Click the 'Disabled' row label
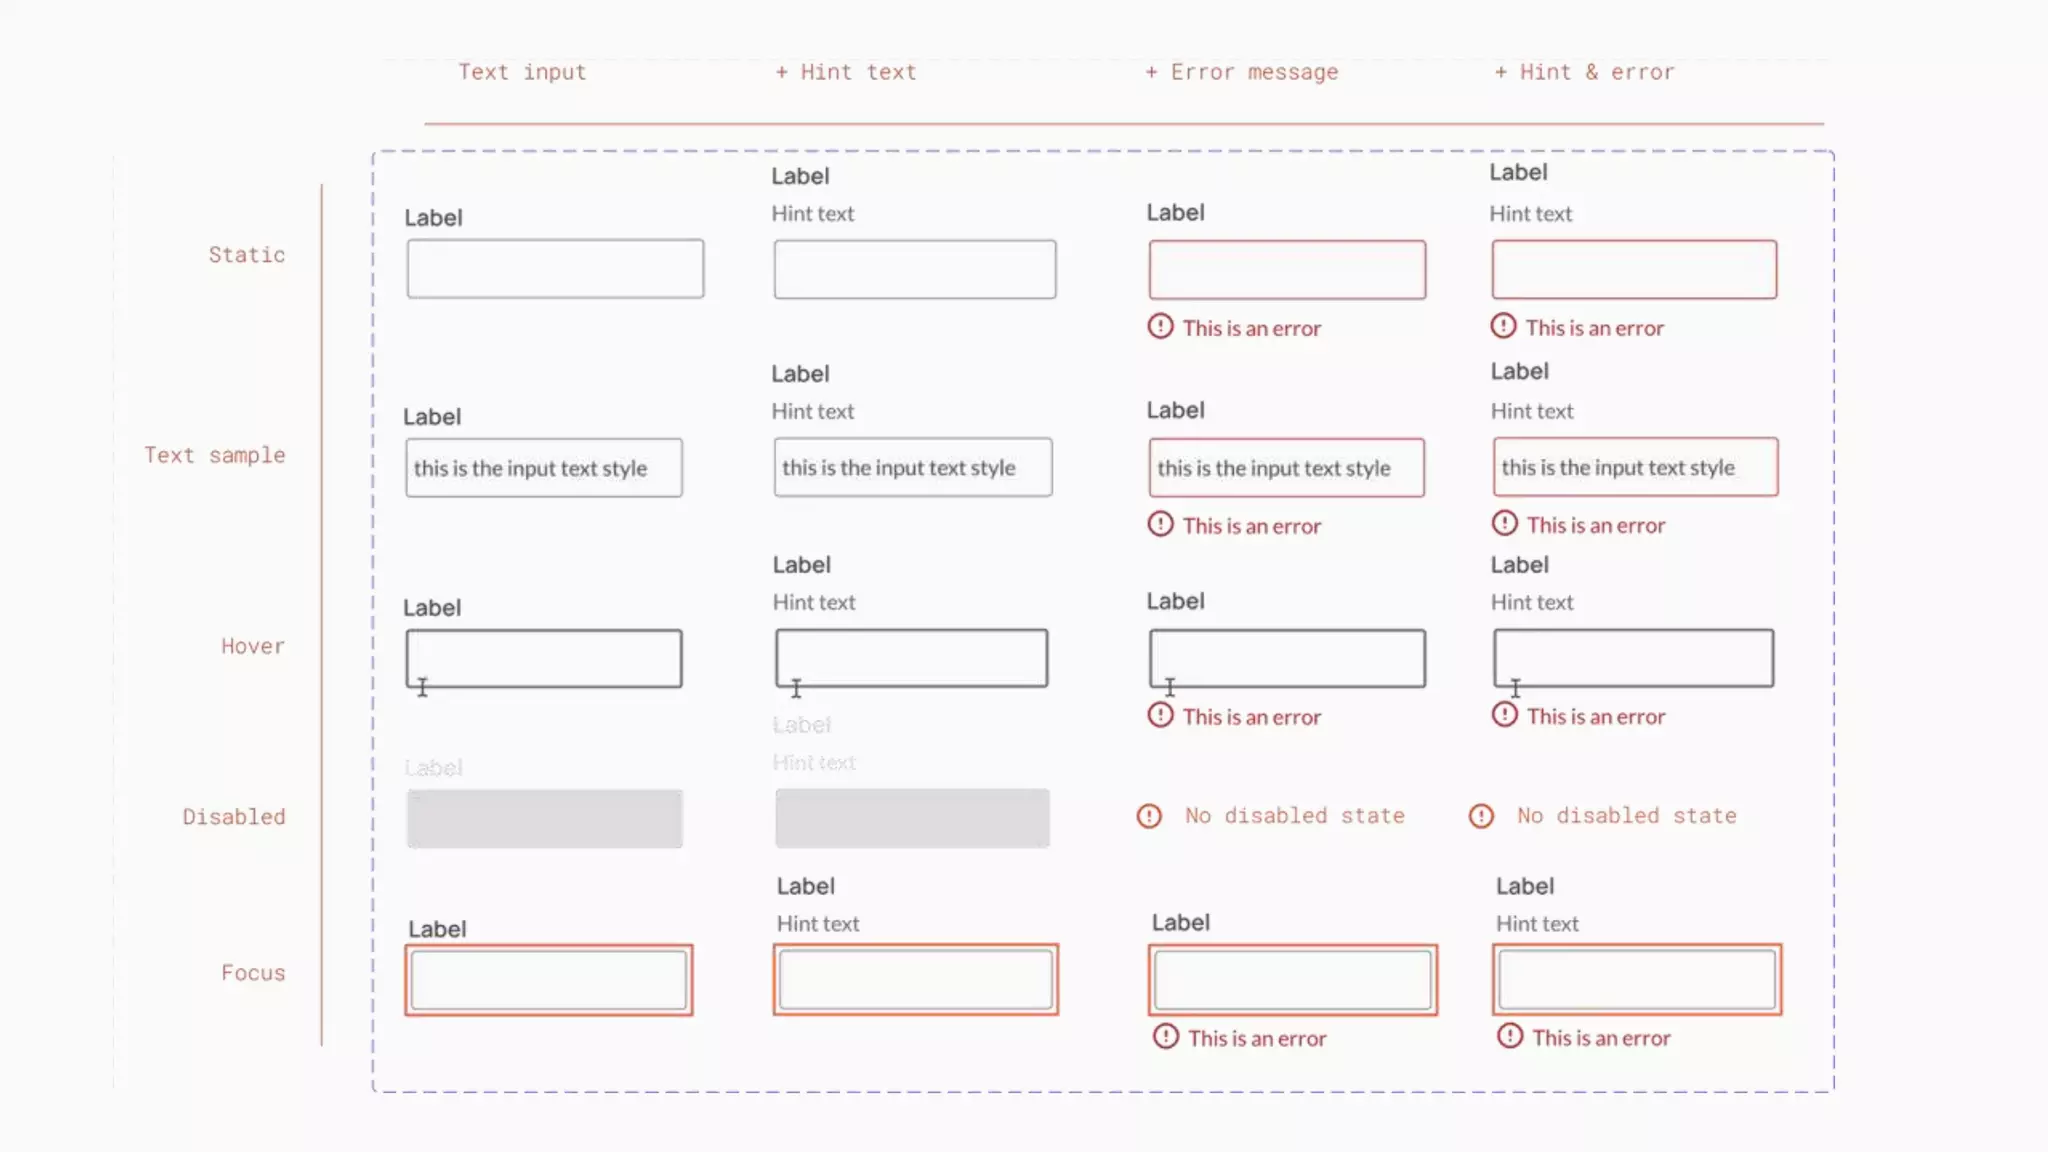The width and height of the screenshot is (2048, 1152). [234, 817]
